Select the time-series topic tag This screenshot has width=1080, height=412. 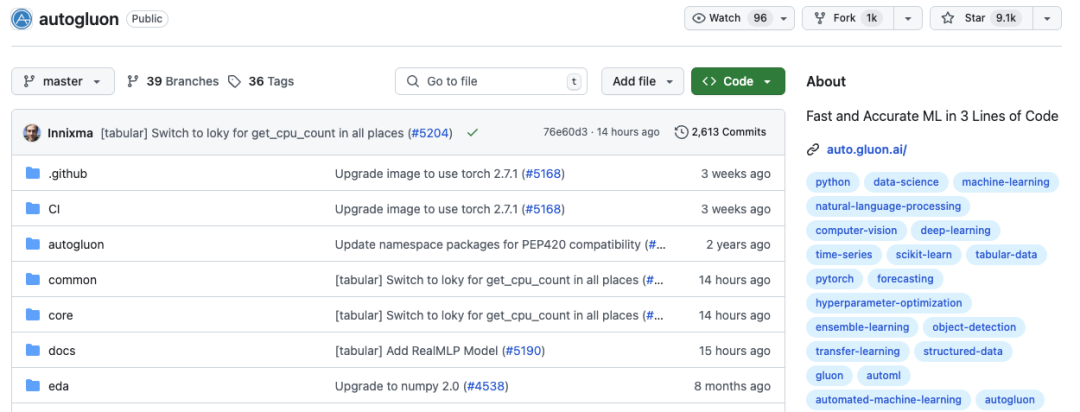coord(844,254)
